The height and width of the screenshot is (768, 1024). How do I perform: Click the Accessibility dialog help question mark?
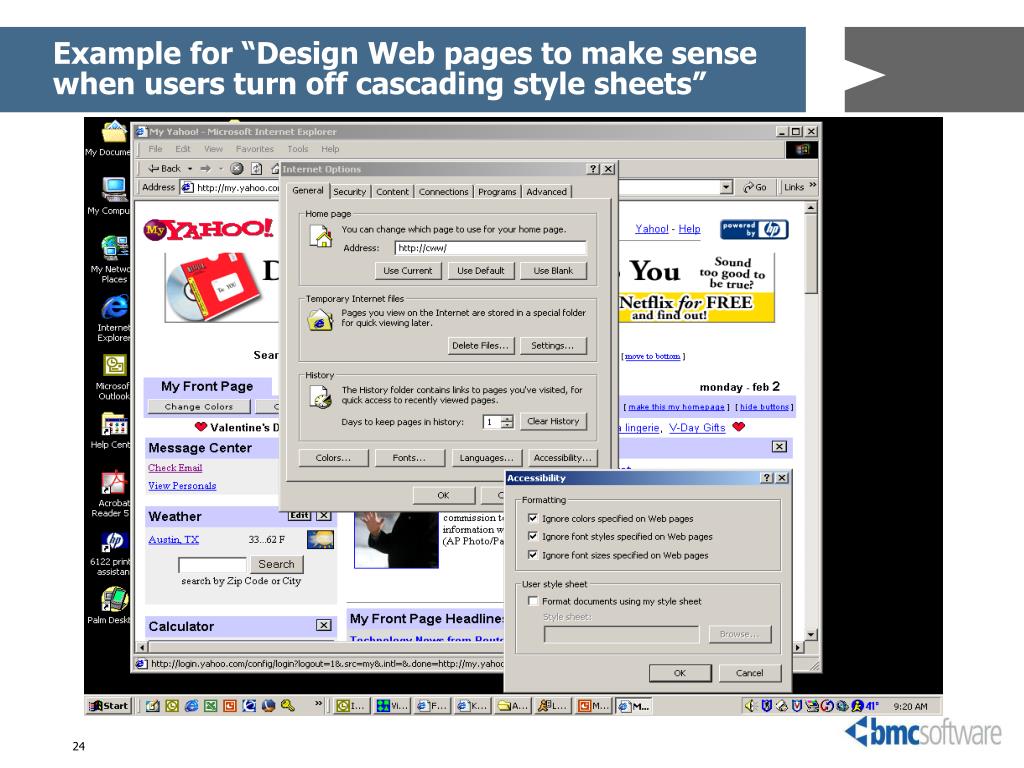click(767, 478)
